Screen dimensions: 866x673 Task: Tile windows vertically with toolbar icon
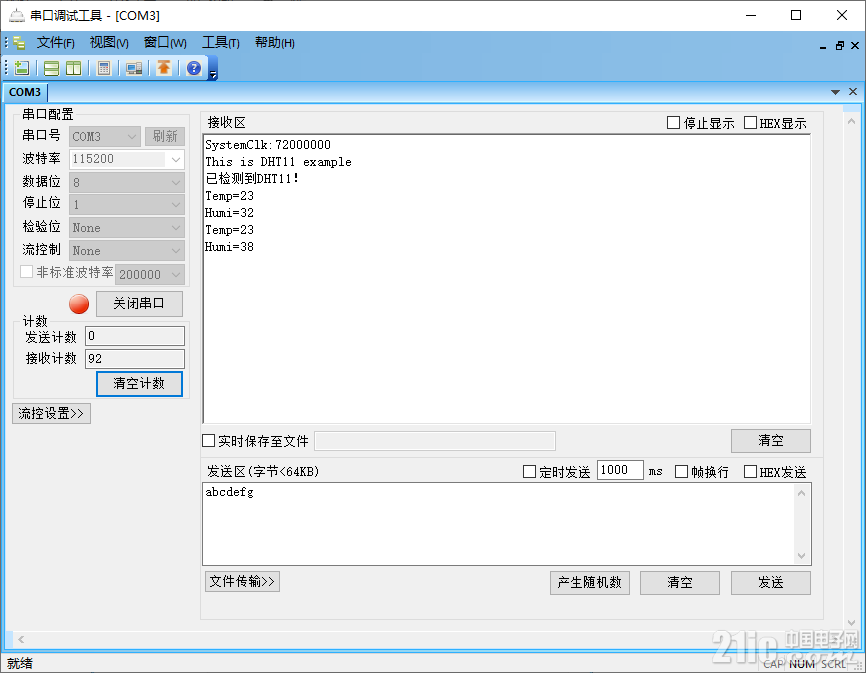pyautogui.click(x=73, y=68)
